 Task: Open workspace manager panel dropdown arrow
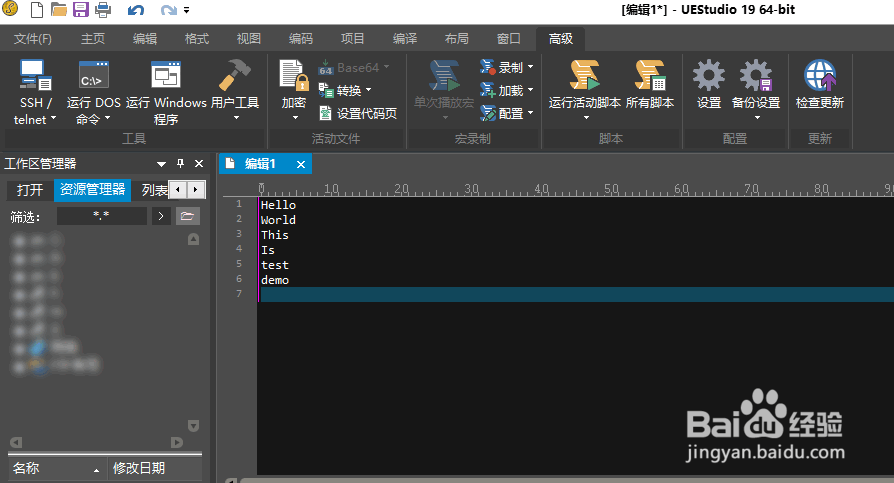coord(161,164)
